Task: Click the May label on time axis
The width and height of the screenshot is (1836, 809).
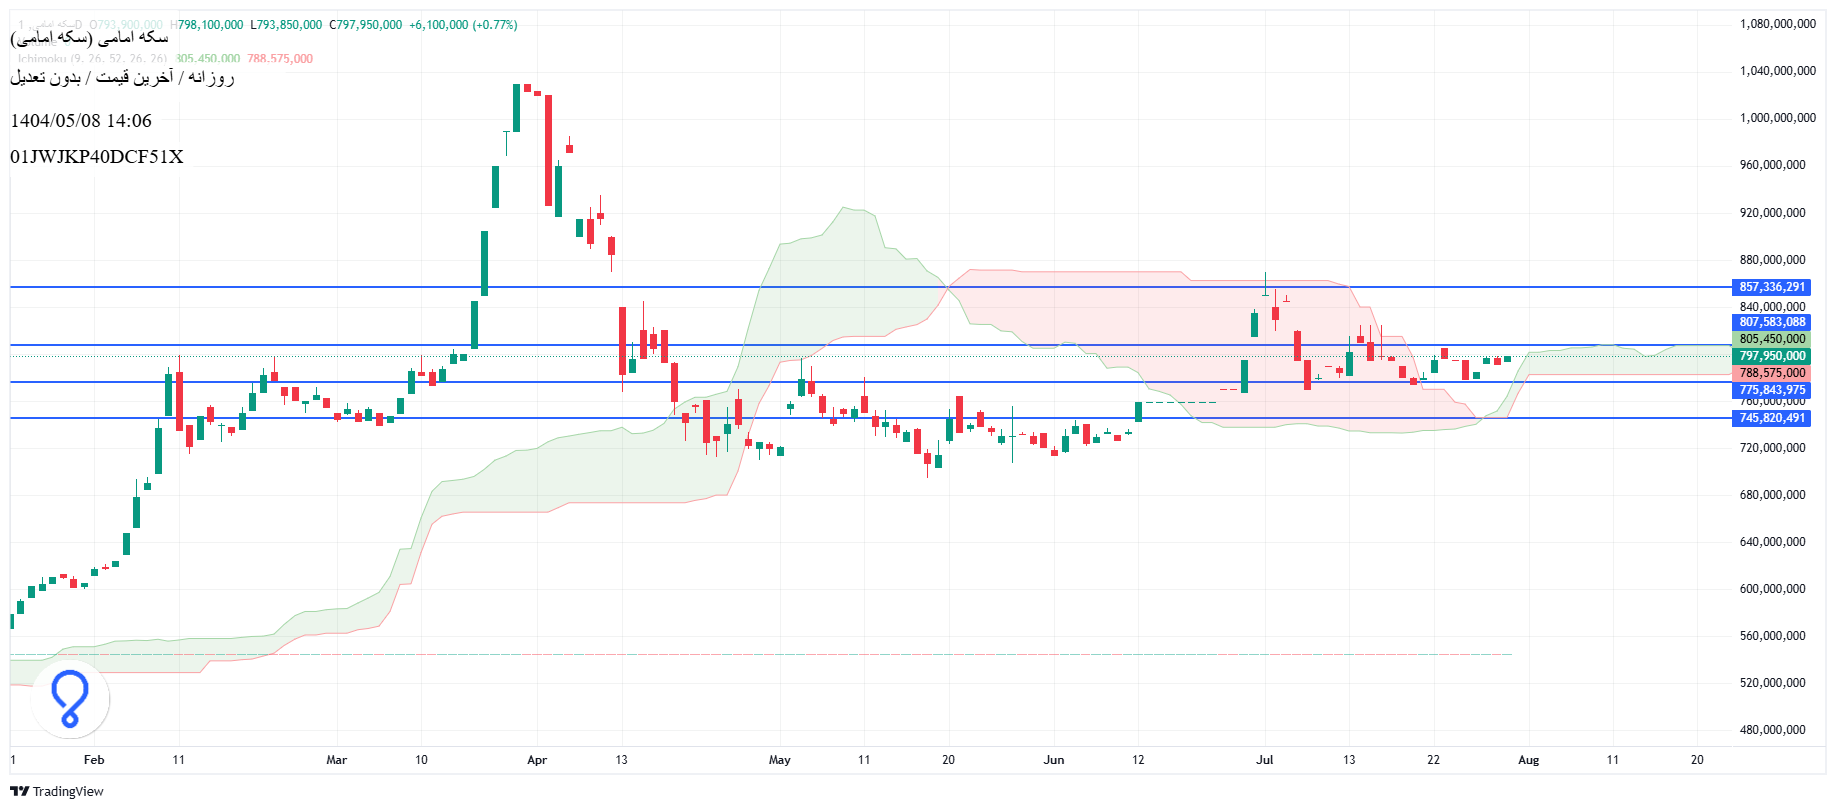Action: [780, 760]
